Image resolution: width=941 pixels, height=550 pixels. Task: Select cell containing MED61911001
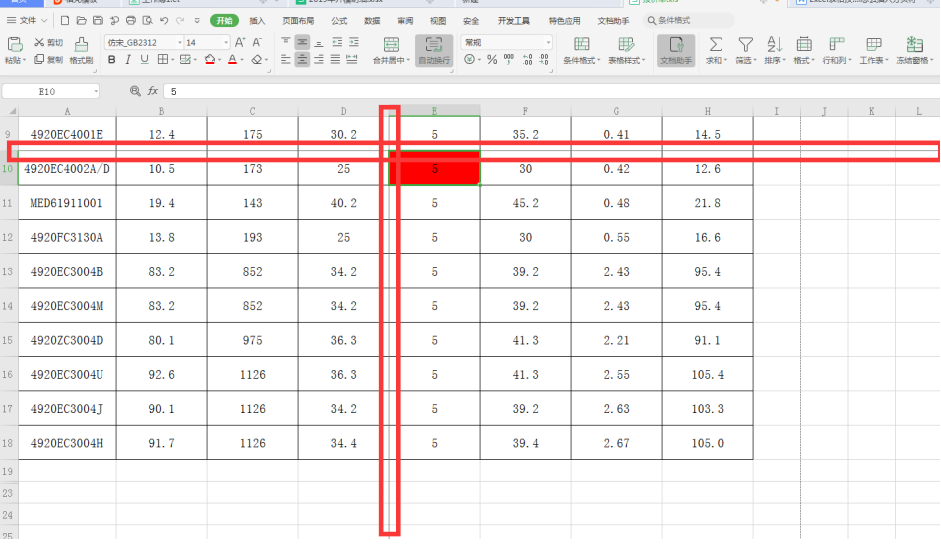pyautogui.click(x=67, y=203)
